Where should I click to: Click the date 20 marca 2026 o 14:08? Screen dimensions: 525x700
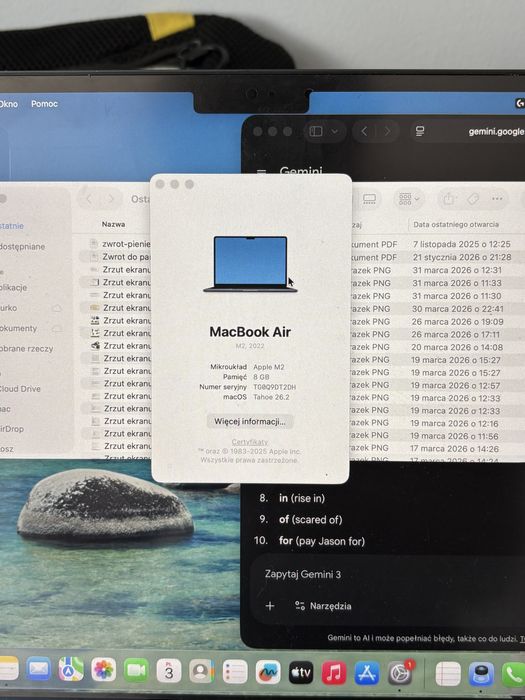tap(458, 347)
